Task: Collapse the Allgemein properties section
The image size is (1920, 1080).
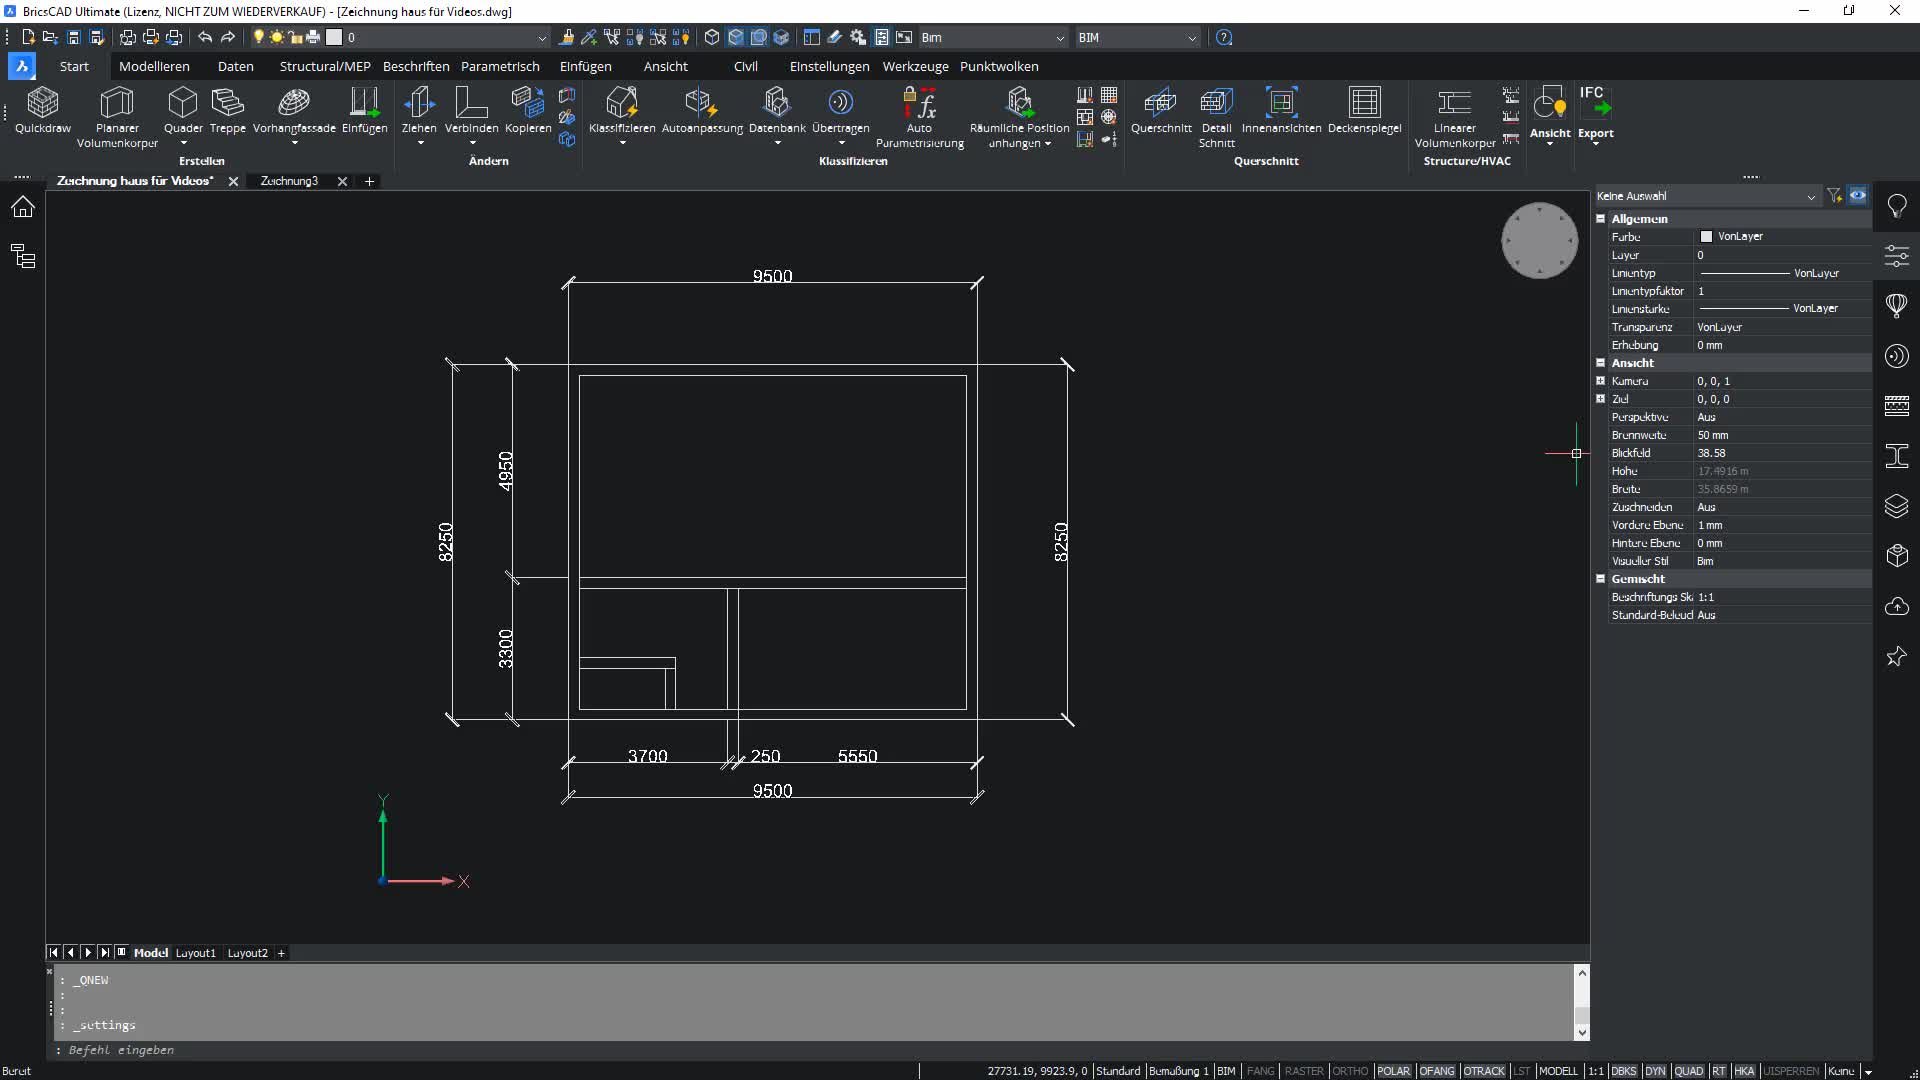Action: pyautogui.click(x=1600, y=218)
